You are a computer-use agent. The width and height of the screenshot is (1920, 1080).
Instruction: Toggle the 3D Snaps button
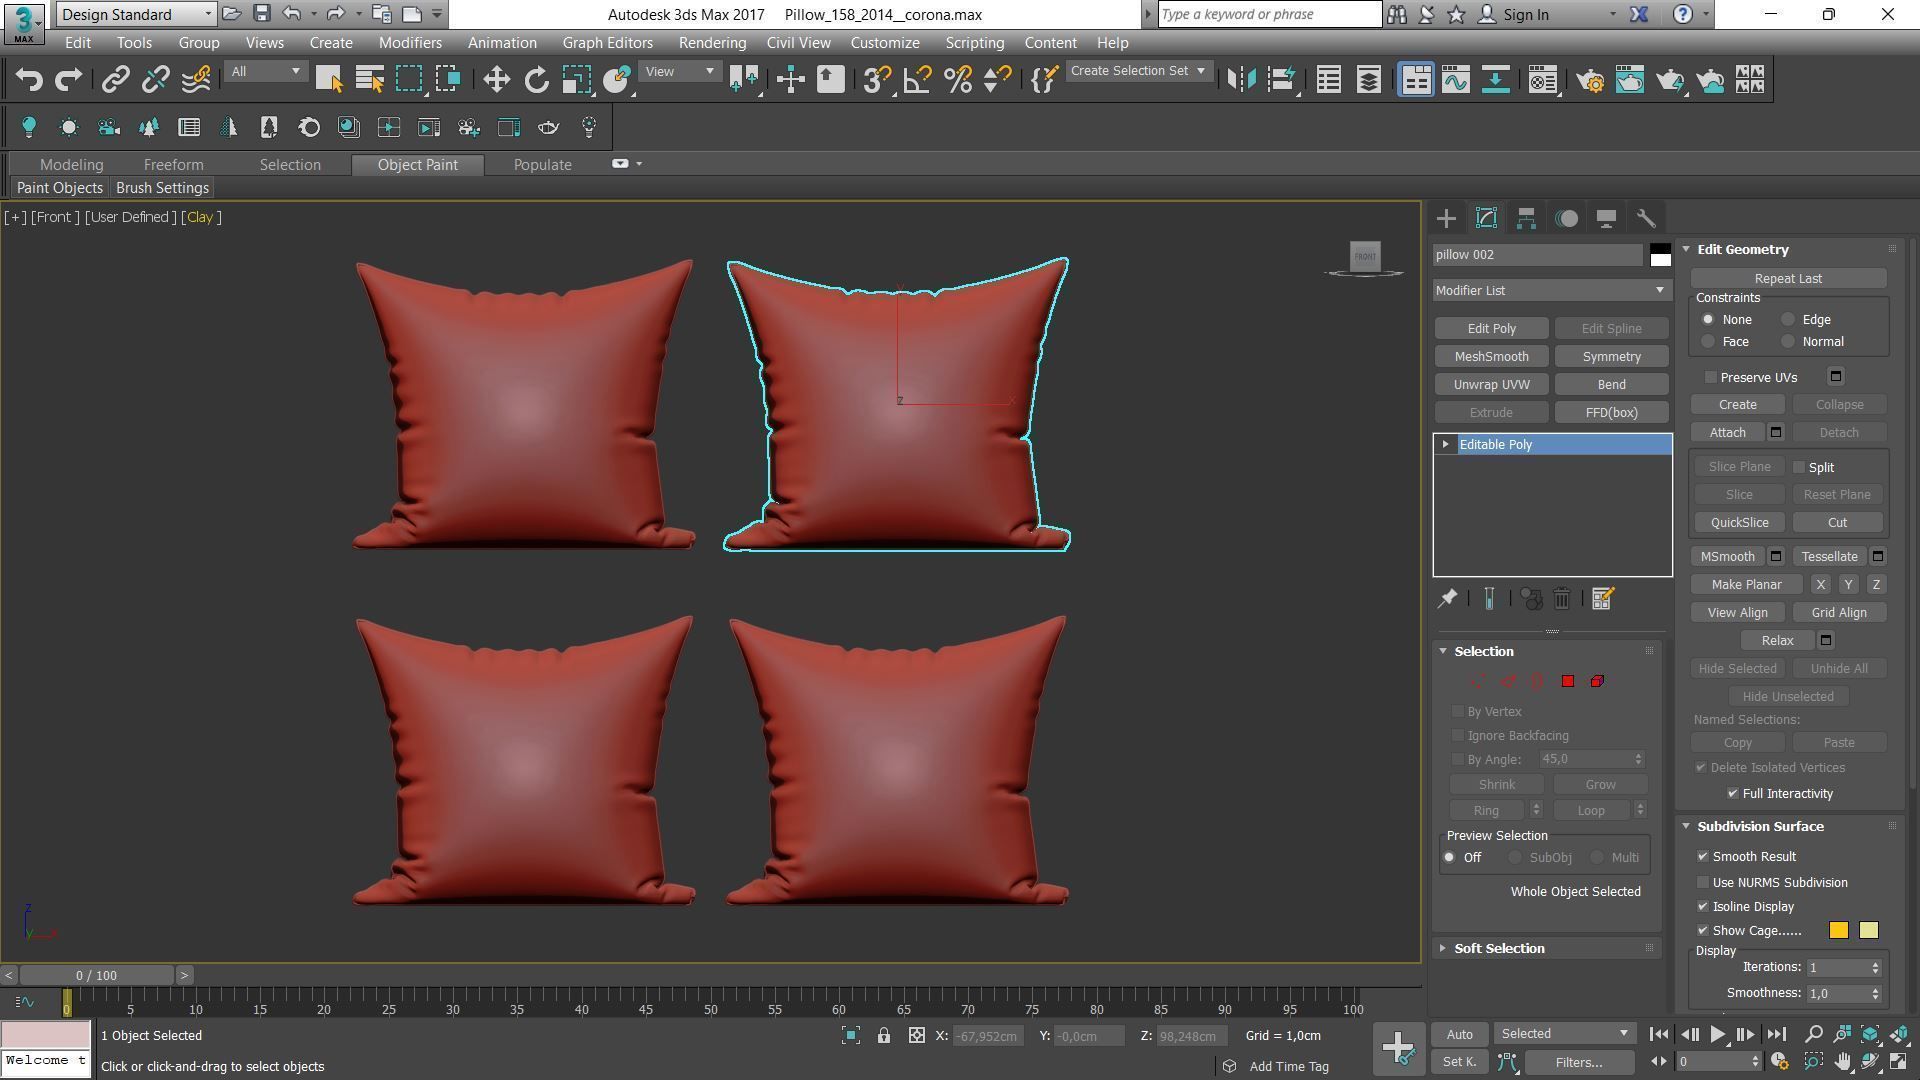877,80
